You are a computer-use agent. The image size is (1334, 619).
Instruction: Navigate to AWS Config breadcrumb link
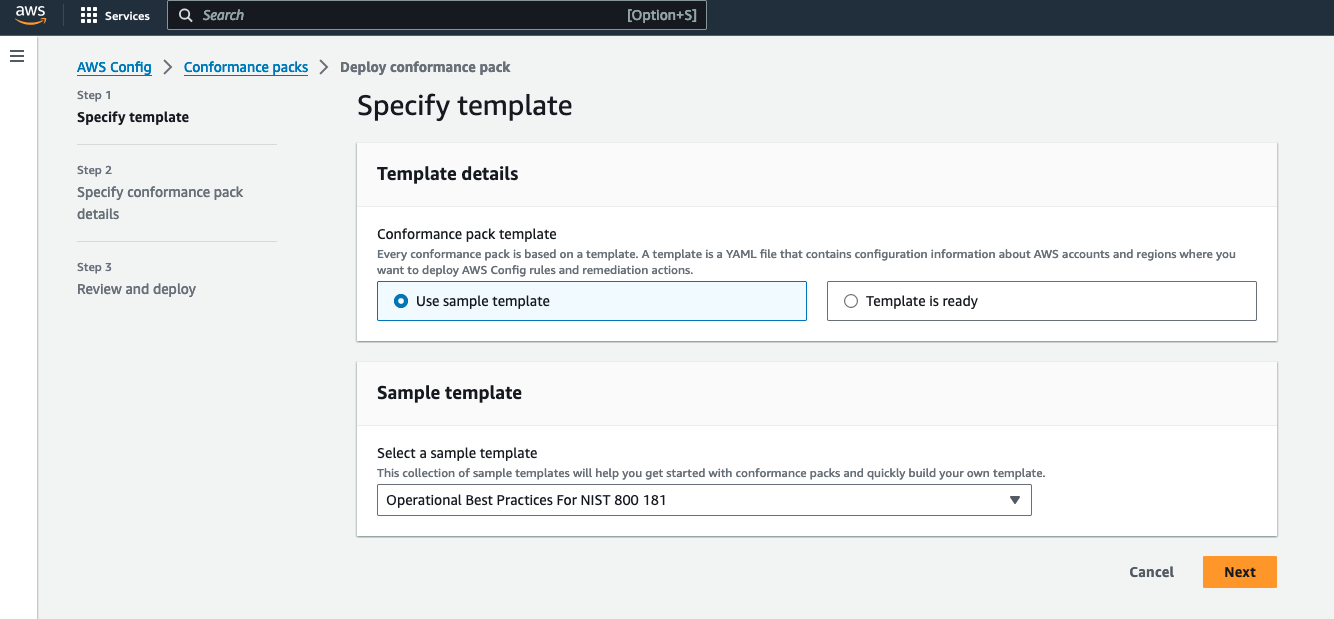pyautogui.click(x=114, y=67)
